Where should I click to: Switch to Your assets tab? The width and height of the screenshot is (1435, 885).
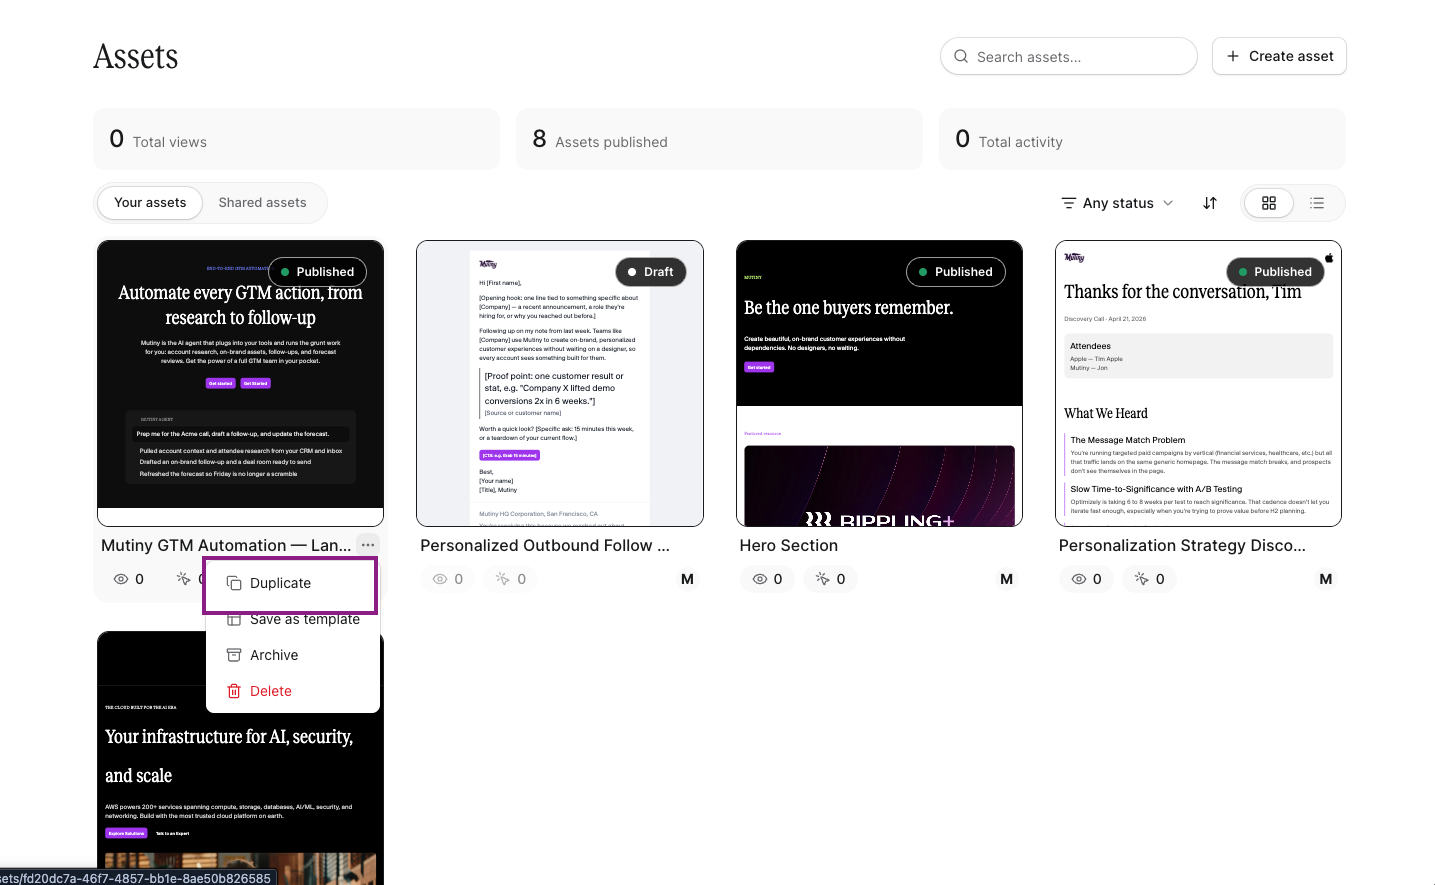pos(150,203)
